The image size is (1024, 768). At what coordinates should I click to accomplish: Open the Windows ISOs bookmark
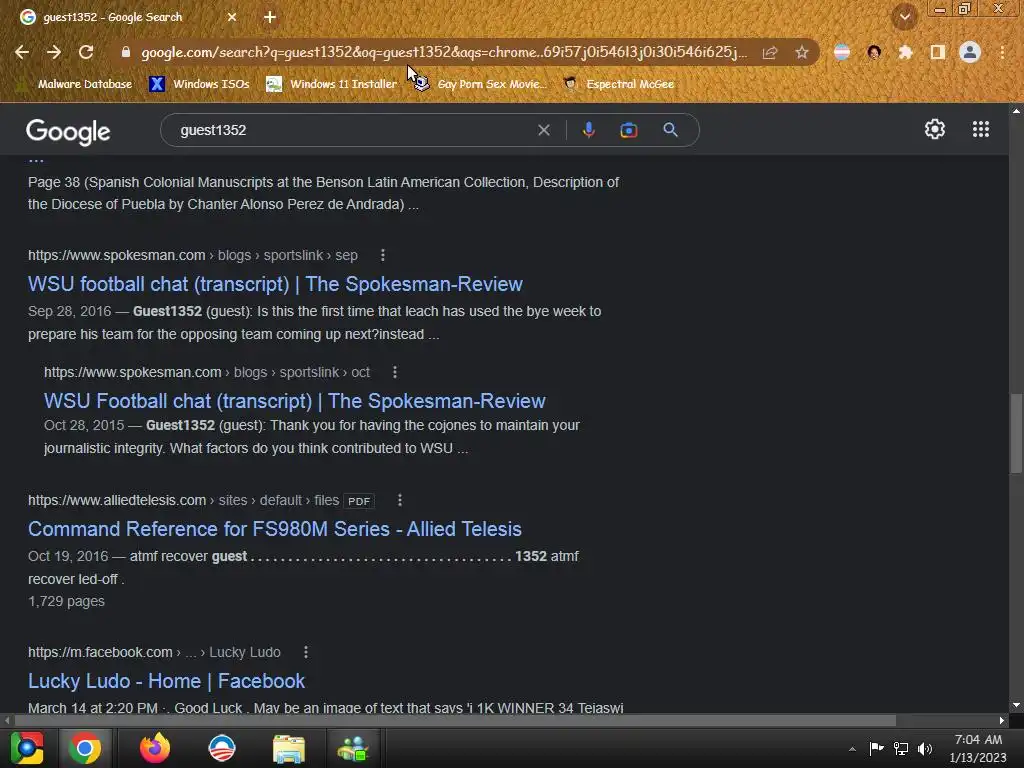[199, 84]
